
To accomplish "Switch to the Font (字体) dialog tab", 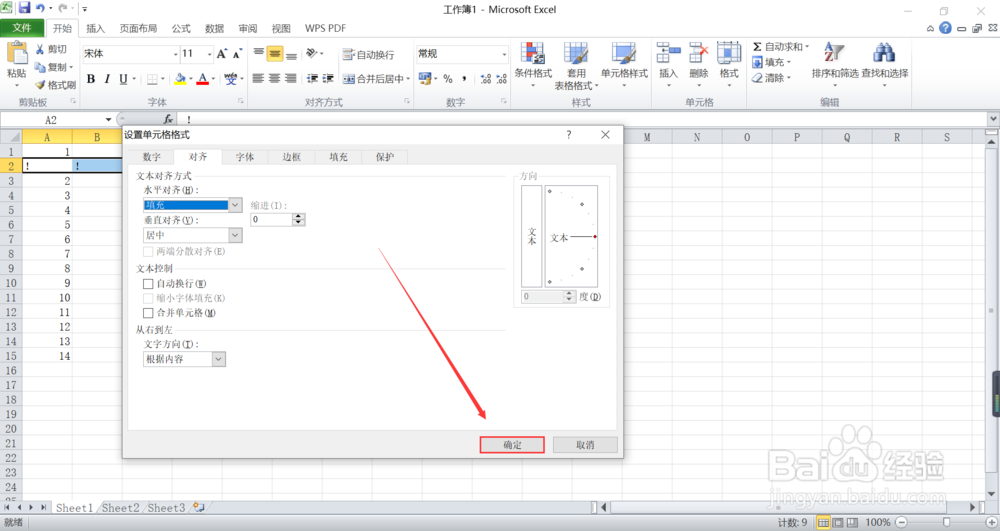I will tap(245, 157).
